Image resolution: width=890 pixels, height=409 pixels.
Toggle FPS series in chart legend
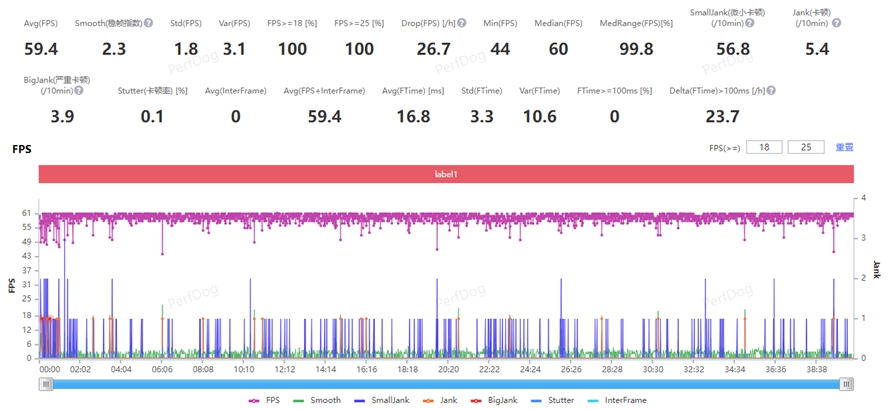tap(265, 400)
